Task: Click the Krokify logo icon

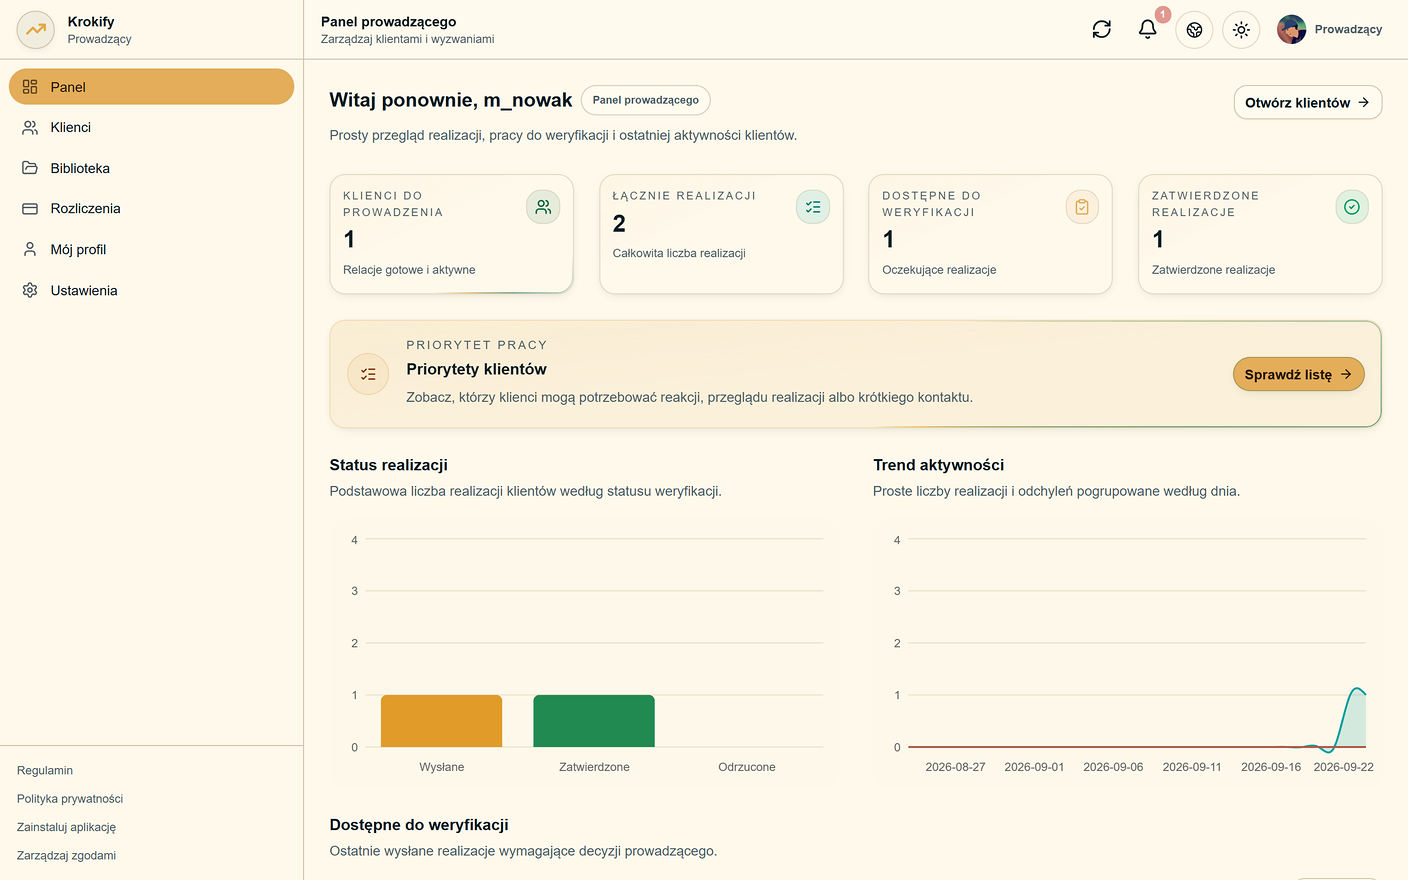Action: click(x=36, y=30)
